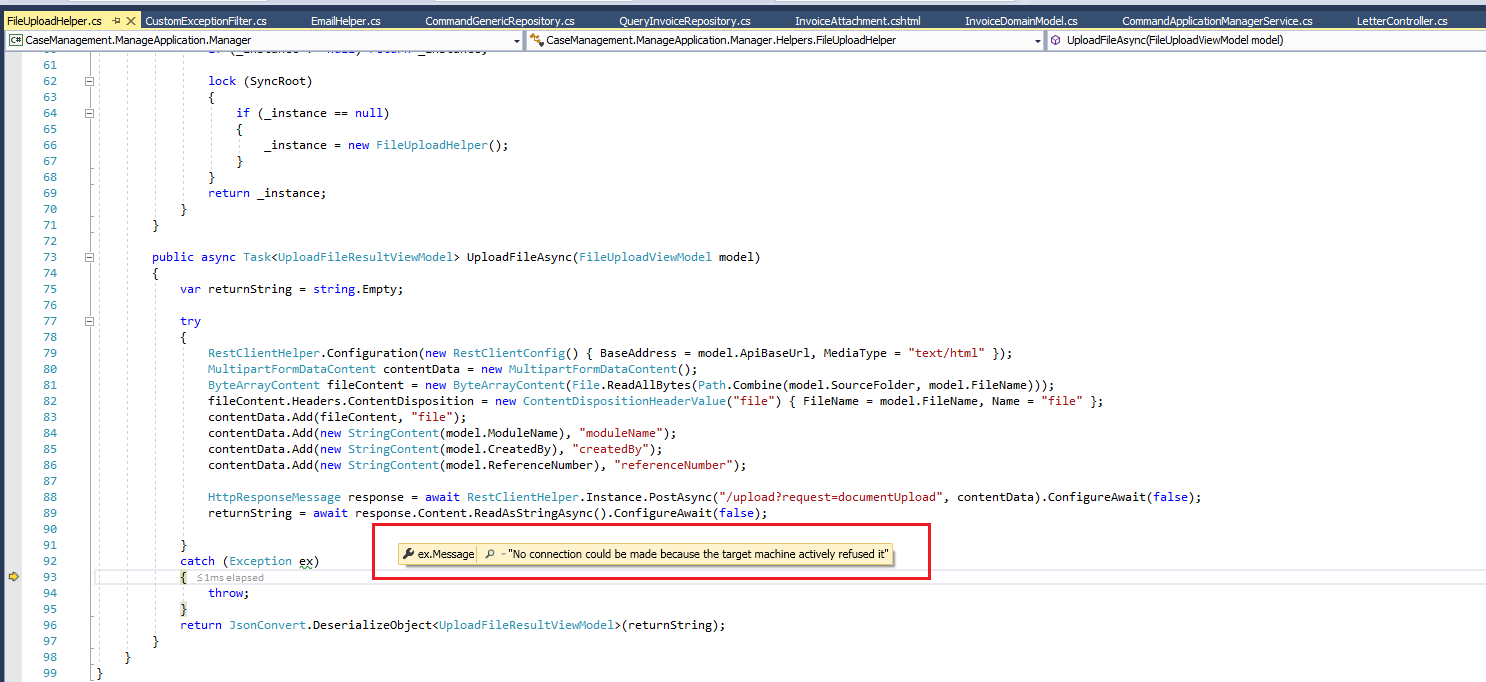Open the text visualizer magnifier icon

pos(489,554)
